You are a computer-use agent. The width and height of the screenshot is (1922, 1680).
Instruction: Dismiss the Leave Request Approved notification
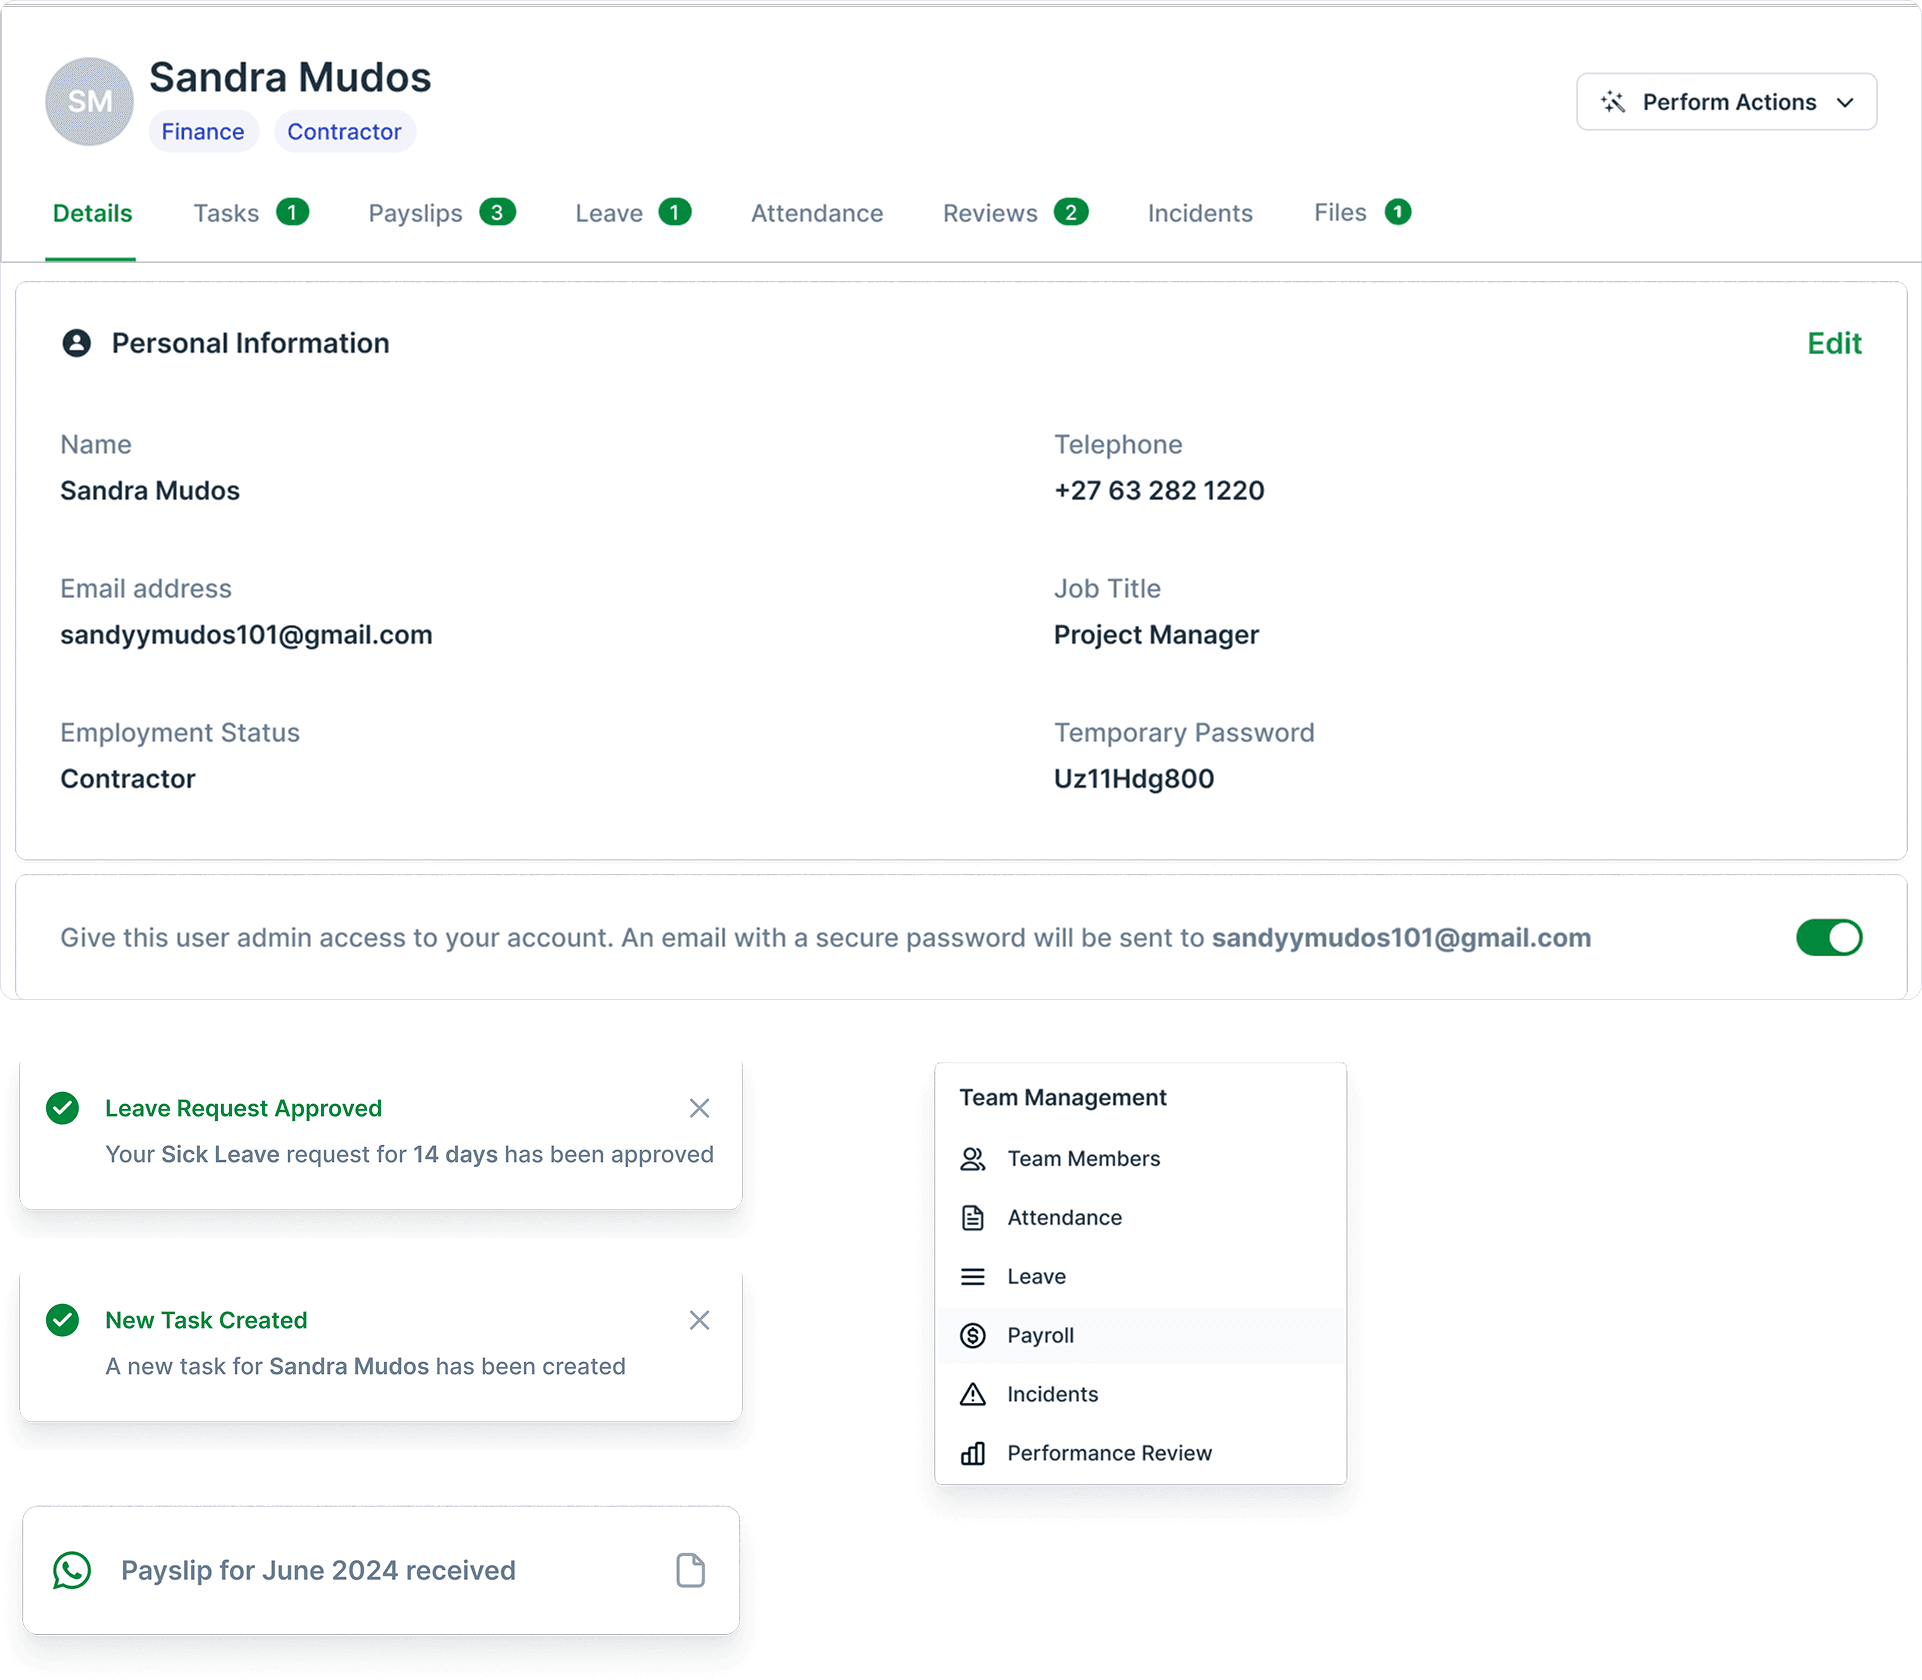tap(699, 1108)
